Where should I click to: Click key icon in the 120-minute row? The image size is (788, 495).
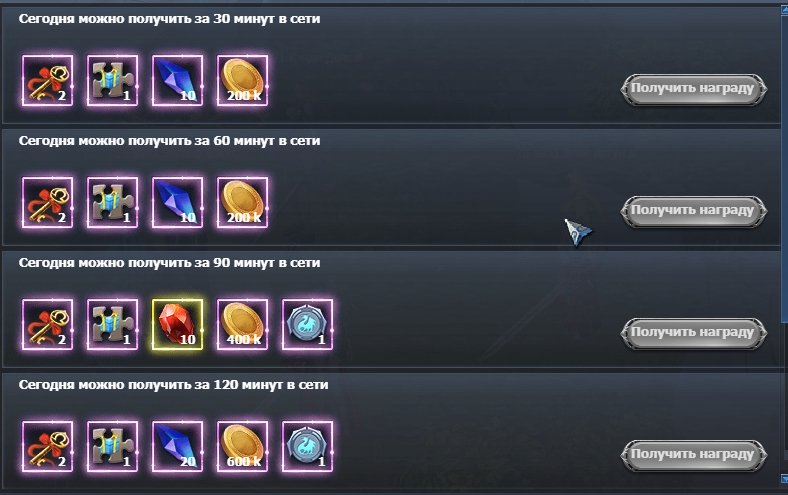[47, 447]
